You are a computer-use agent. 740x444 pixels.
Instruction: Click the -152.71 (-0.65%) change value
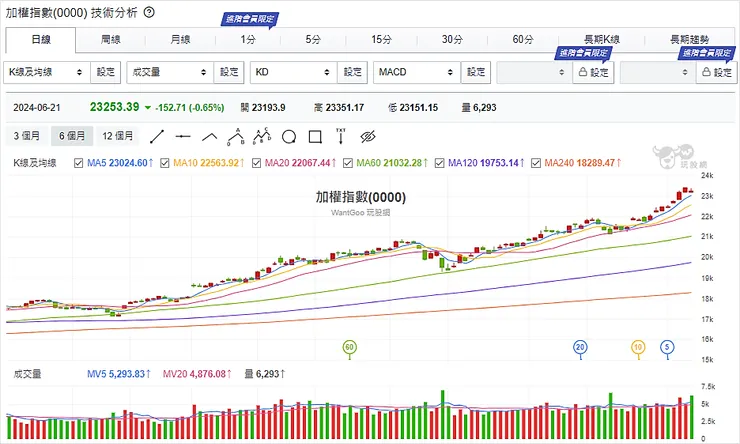(189, 108)
